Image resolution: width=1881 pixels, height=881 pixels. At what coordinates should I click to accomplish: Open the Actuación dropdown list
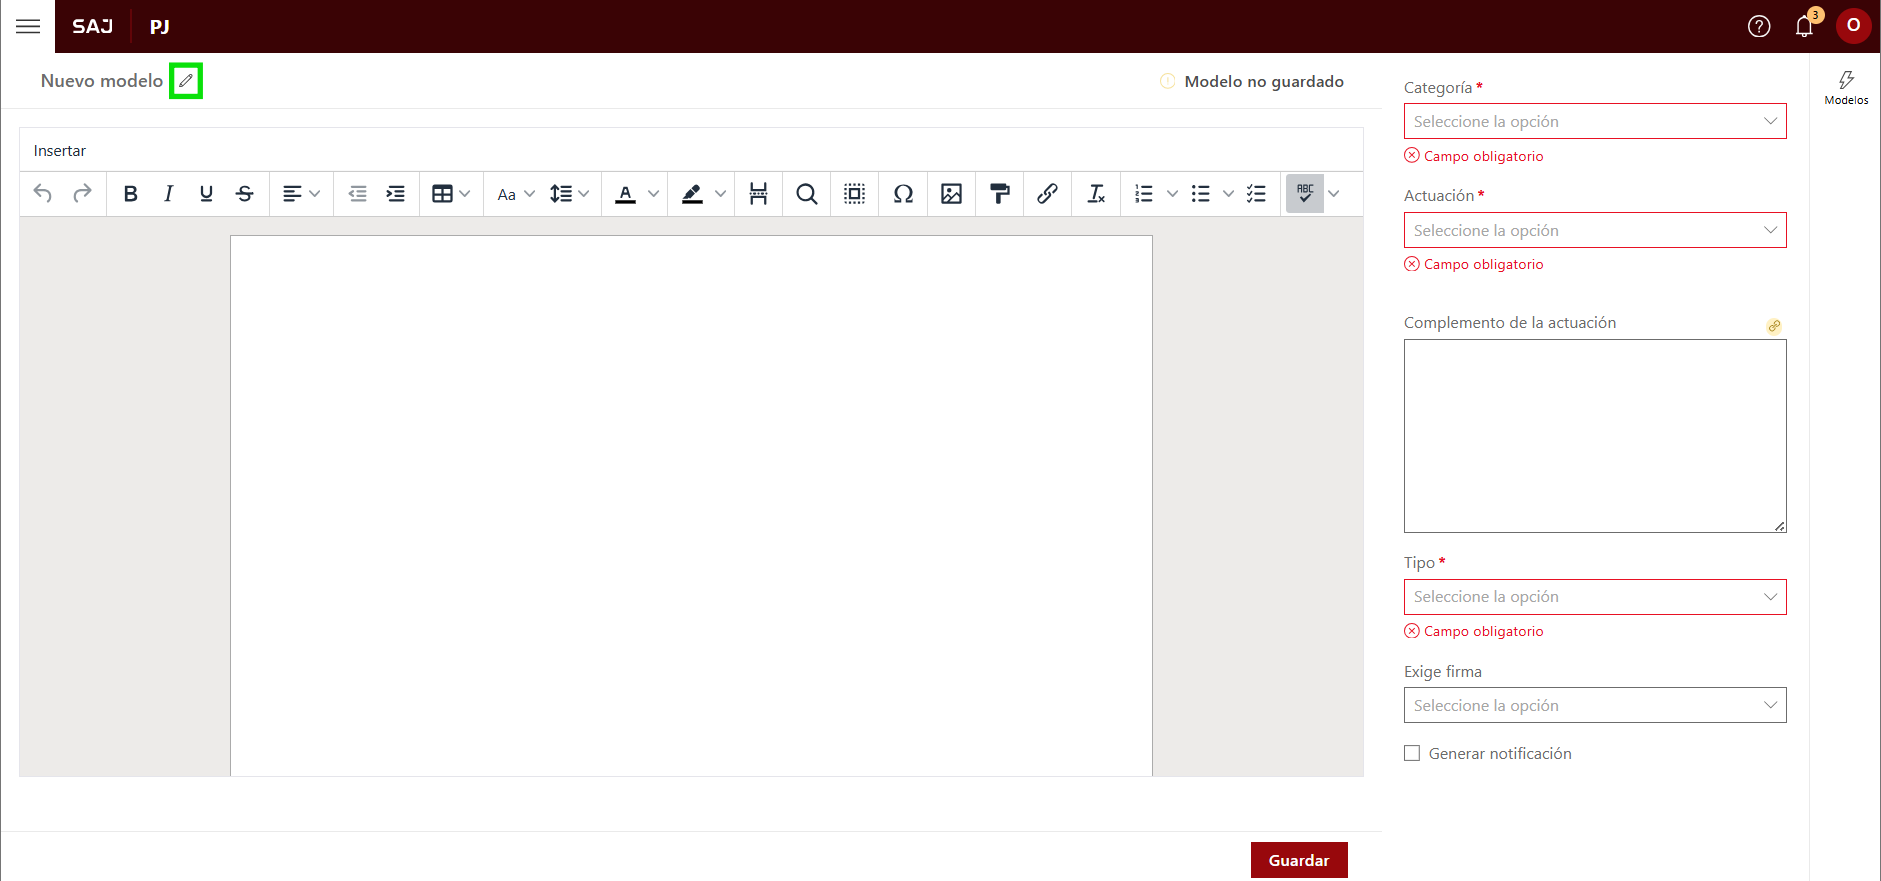(x=1594, y=230)
